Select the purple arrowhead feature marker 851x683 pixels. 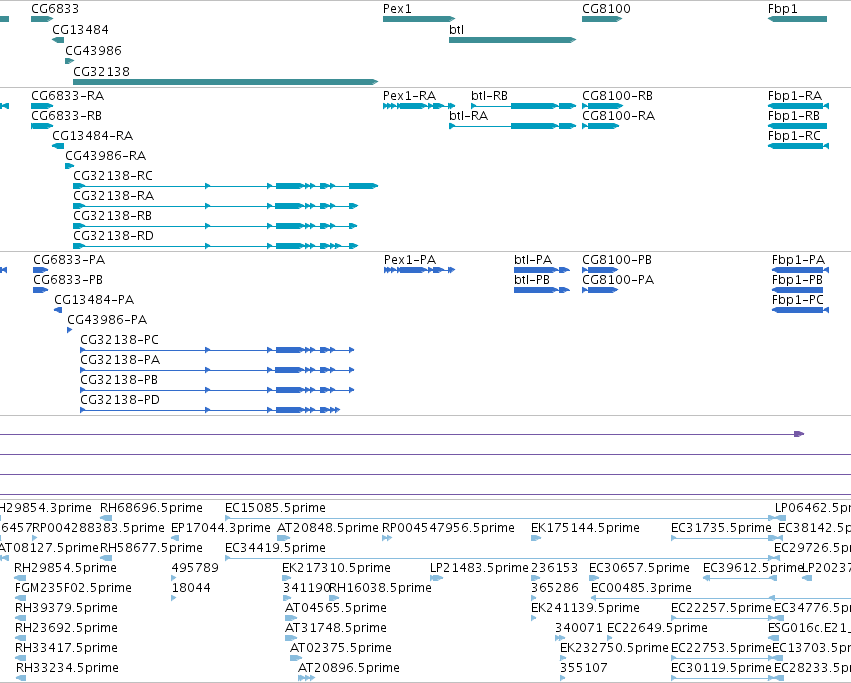pos(799,434)
